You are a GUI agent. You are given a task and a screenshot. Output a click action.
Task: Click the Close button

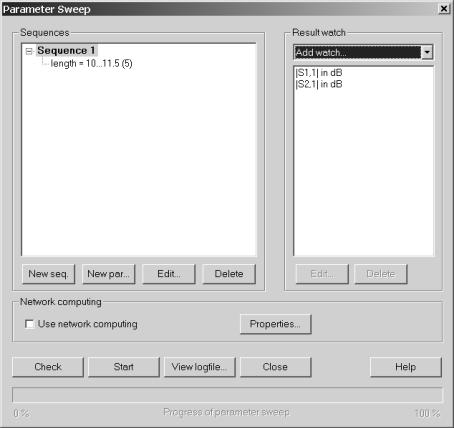point(275,367)
